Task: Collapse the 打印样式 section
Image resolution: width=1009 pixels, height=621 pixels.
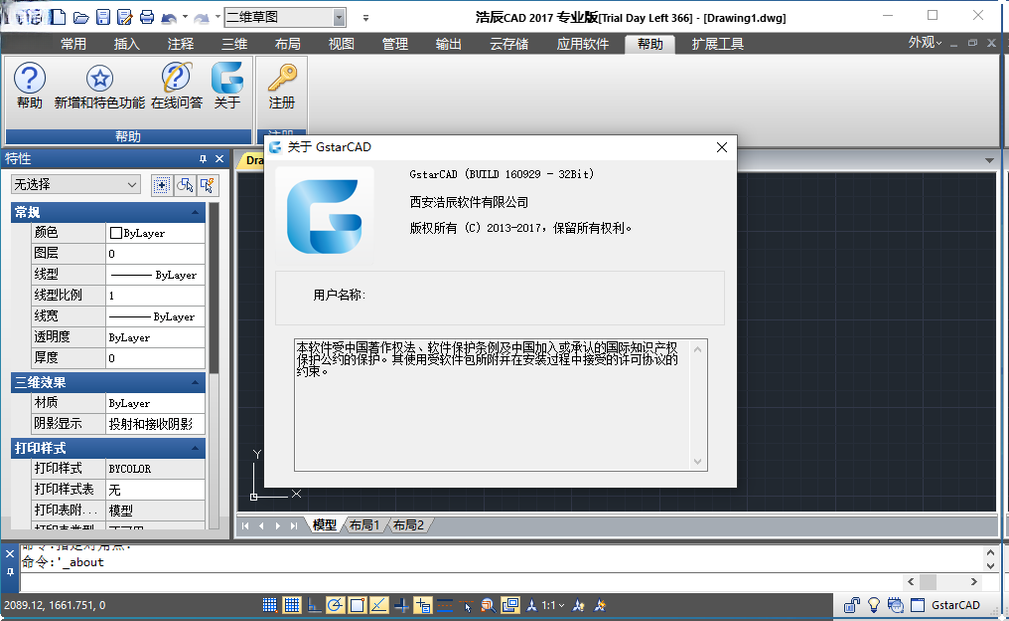Action: pyautogui.click(x=195, y=449)
